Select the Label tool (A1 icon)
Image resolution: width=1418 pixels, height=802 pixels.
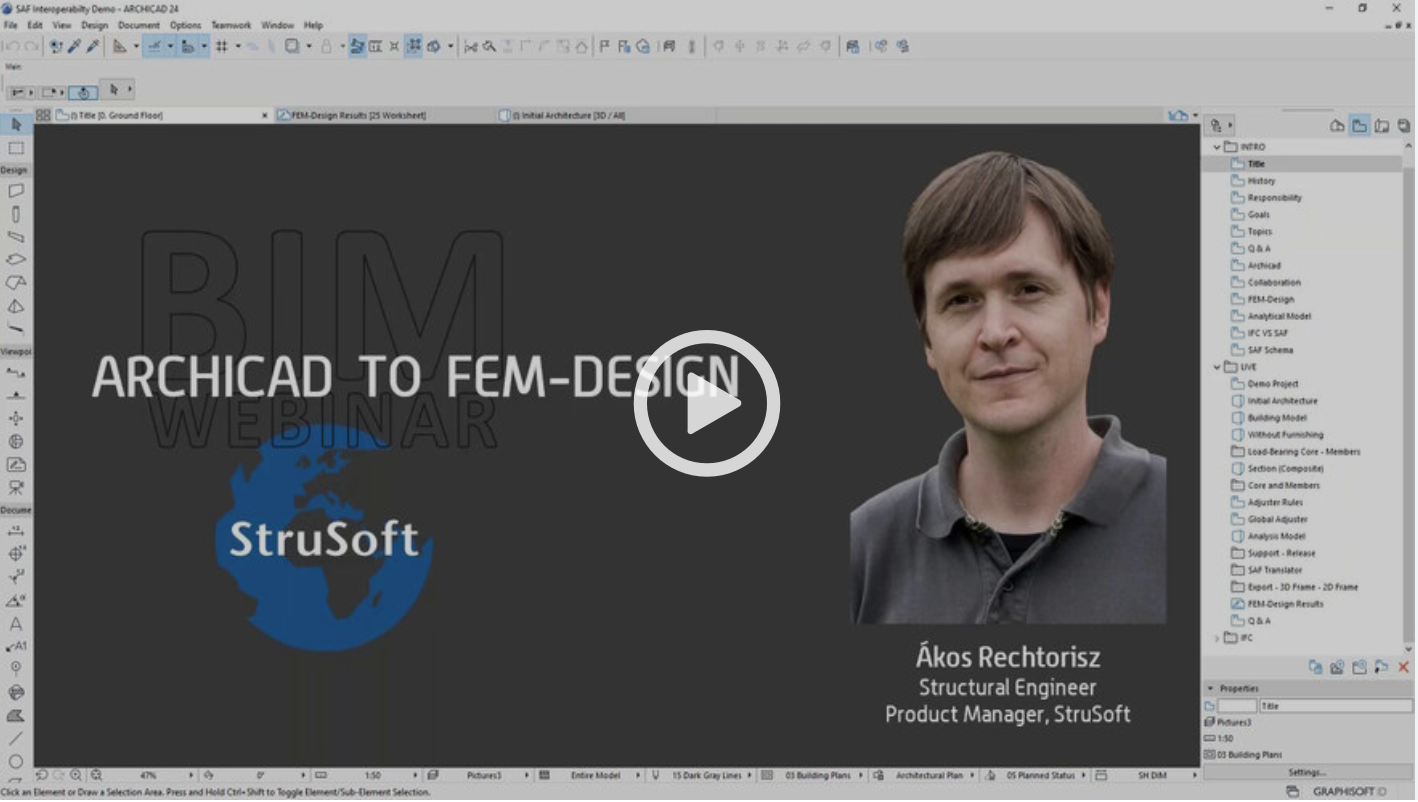pos(16,646)
